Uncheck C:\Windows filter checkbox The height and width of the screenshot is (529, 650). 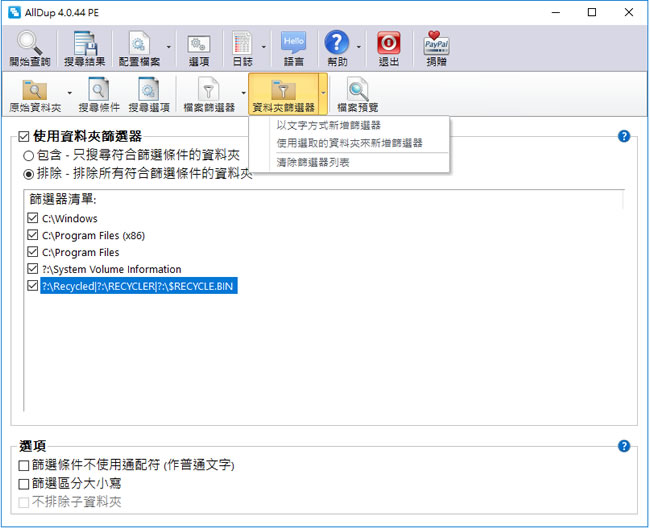[32, 218]
